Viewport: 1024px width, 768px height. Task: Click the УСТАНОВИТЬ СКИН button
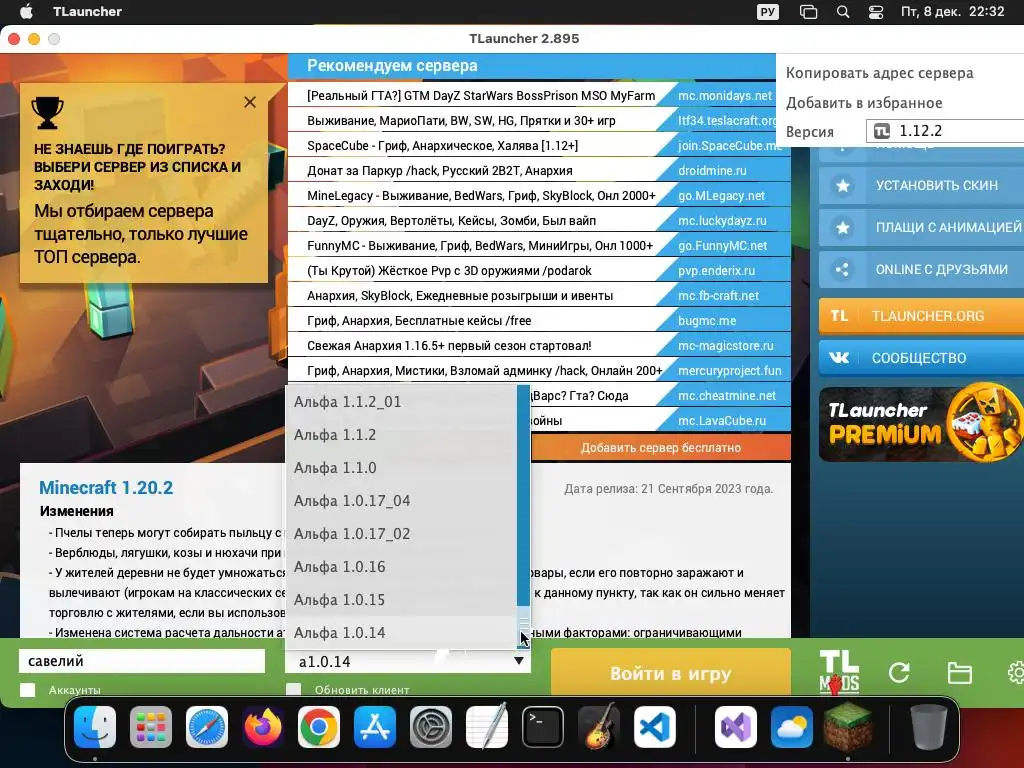click(x=921, y=185)
